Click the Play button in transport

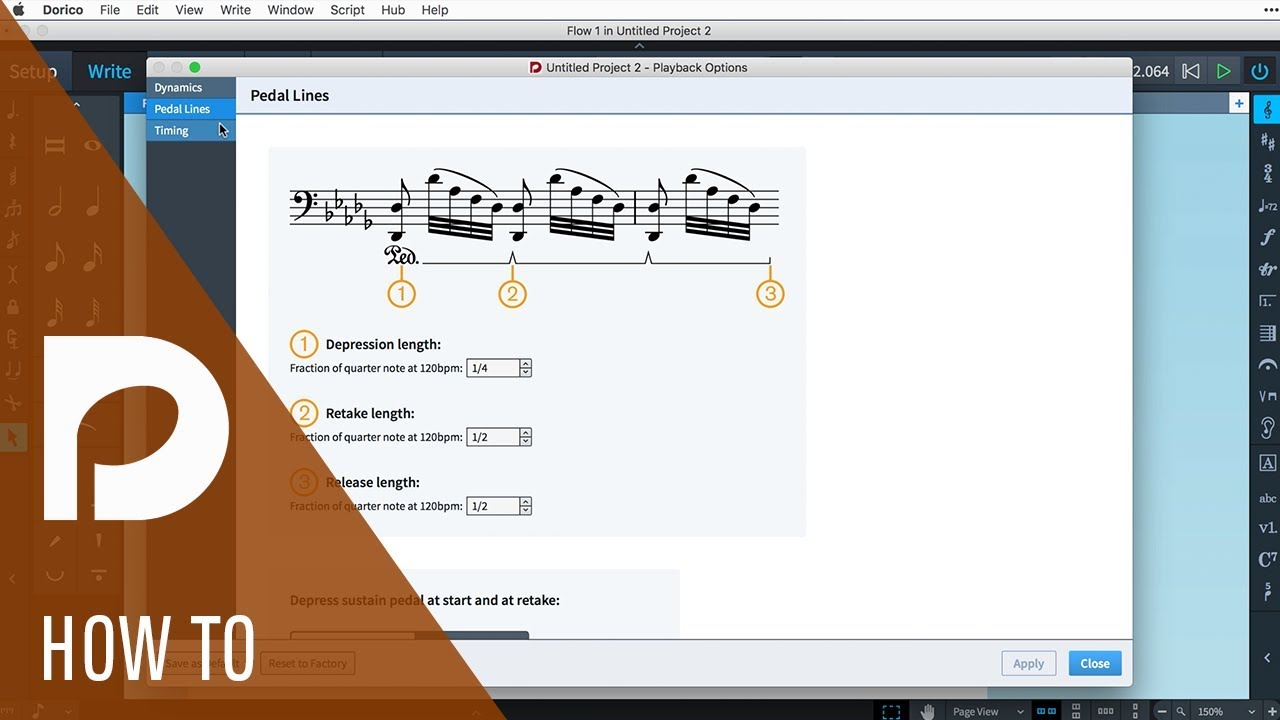coord(1223,71)
